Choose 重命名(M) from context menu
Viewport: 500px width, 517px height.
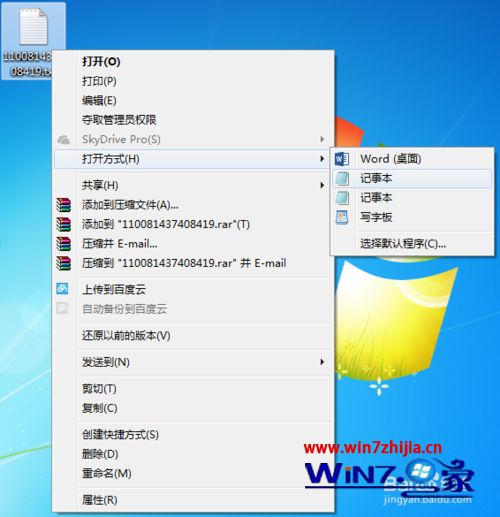193,473
